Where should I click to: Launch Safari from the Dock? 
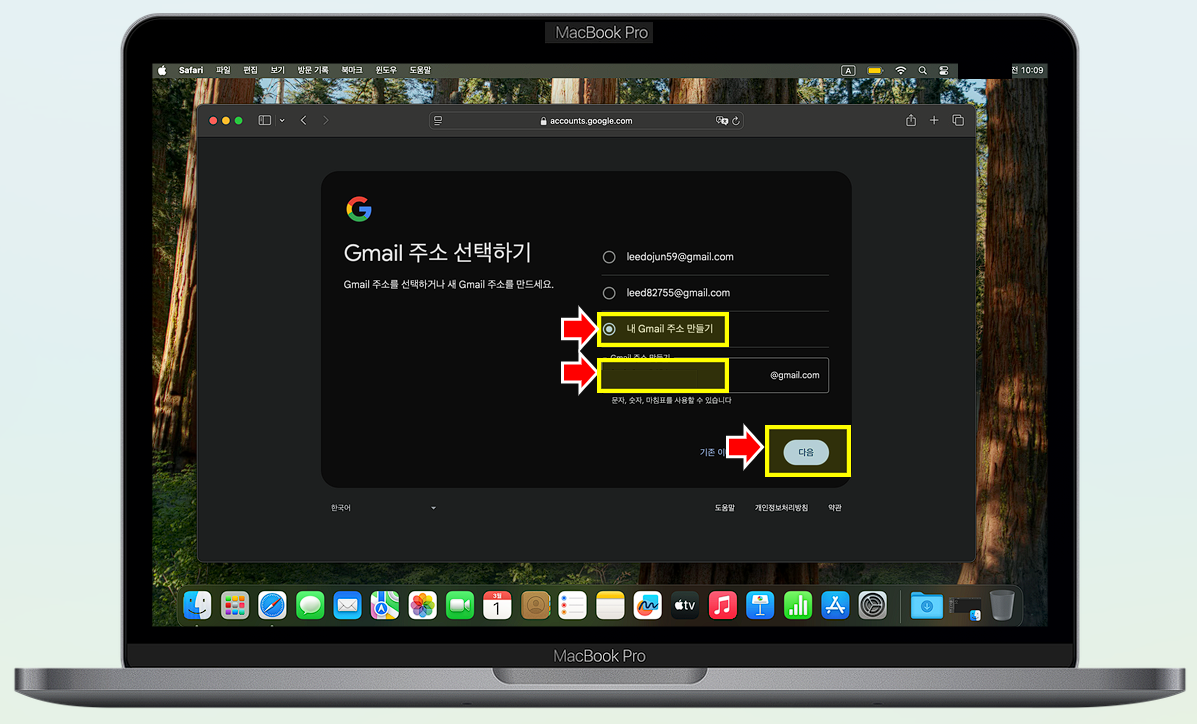tap(273, 606)
